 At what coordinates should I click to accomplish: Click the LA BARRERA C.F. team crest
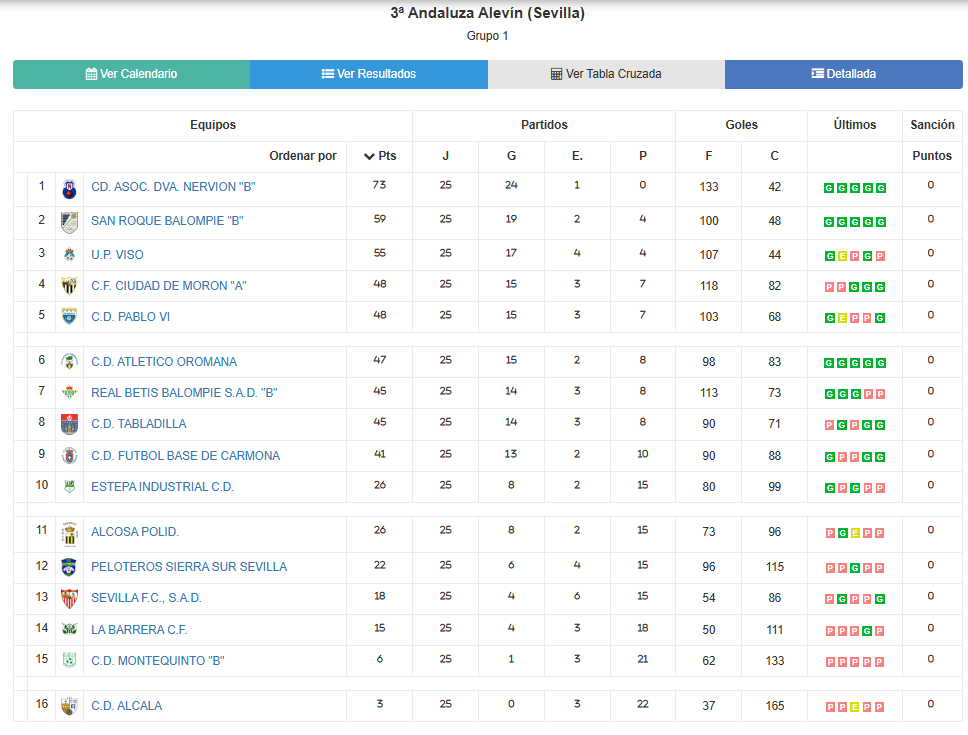[70, 629]
